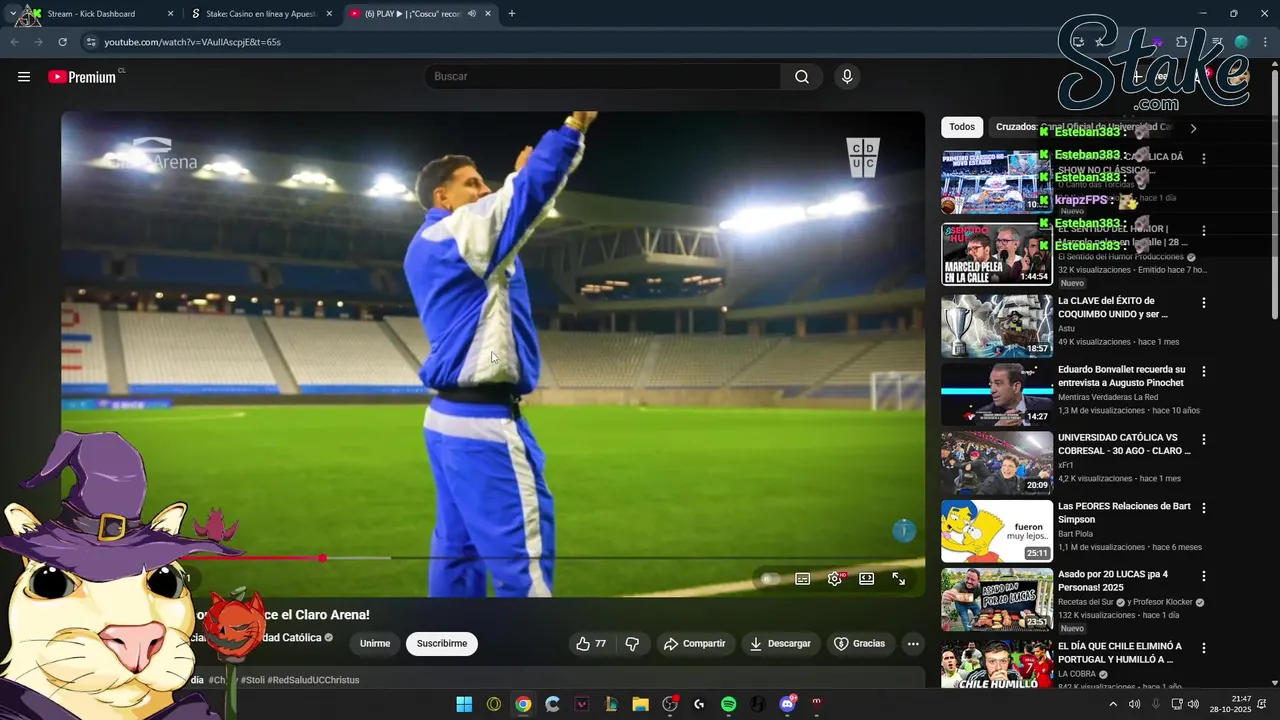Like the video with thumbs up
The width and height of the screenshot is (1280, 720).
point(591,644)
